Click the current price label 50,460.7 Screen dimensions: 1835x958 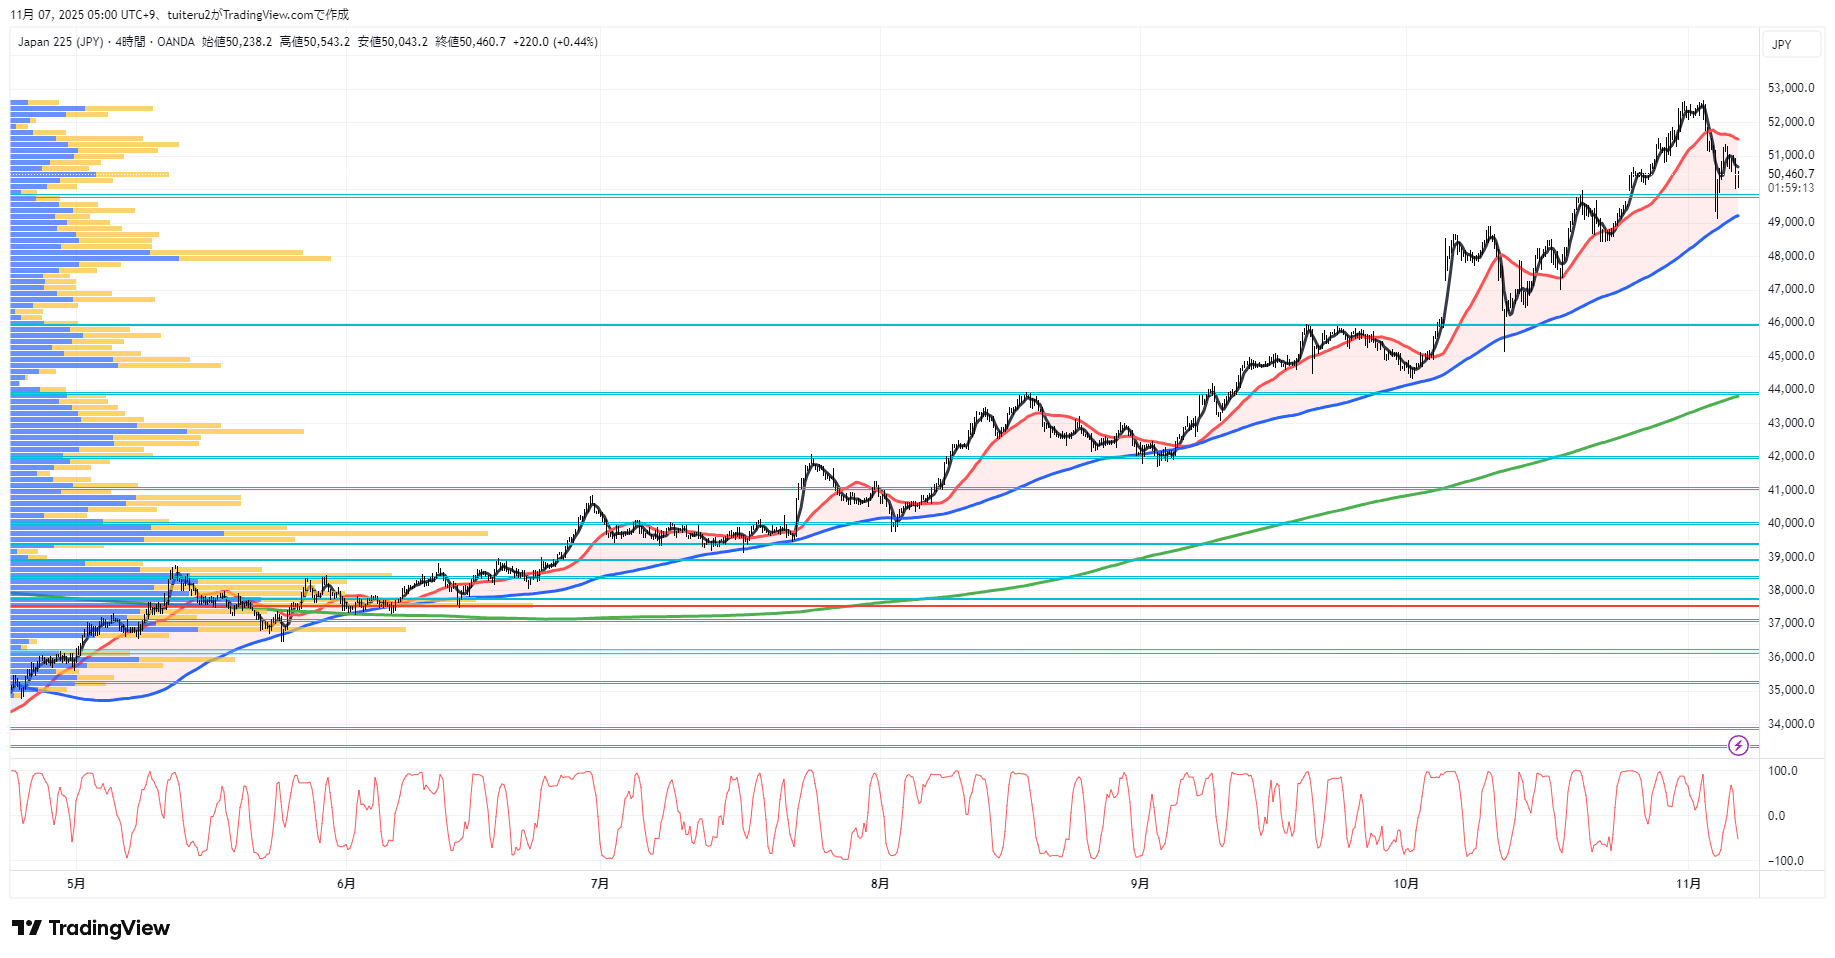pos(1790,174)
